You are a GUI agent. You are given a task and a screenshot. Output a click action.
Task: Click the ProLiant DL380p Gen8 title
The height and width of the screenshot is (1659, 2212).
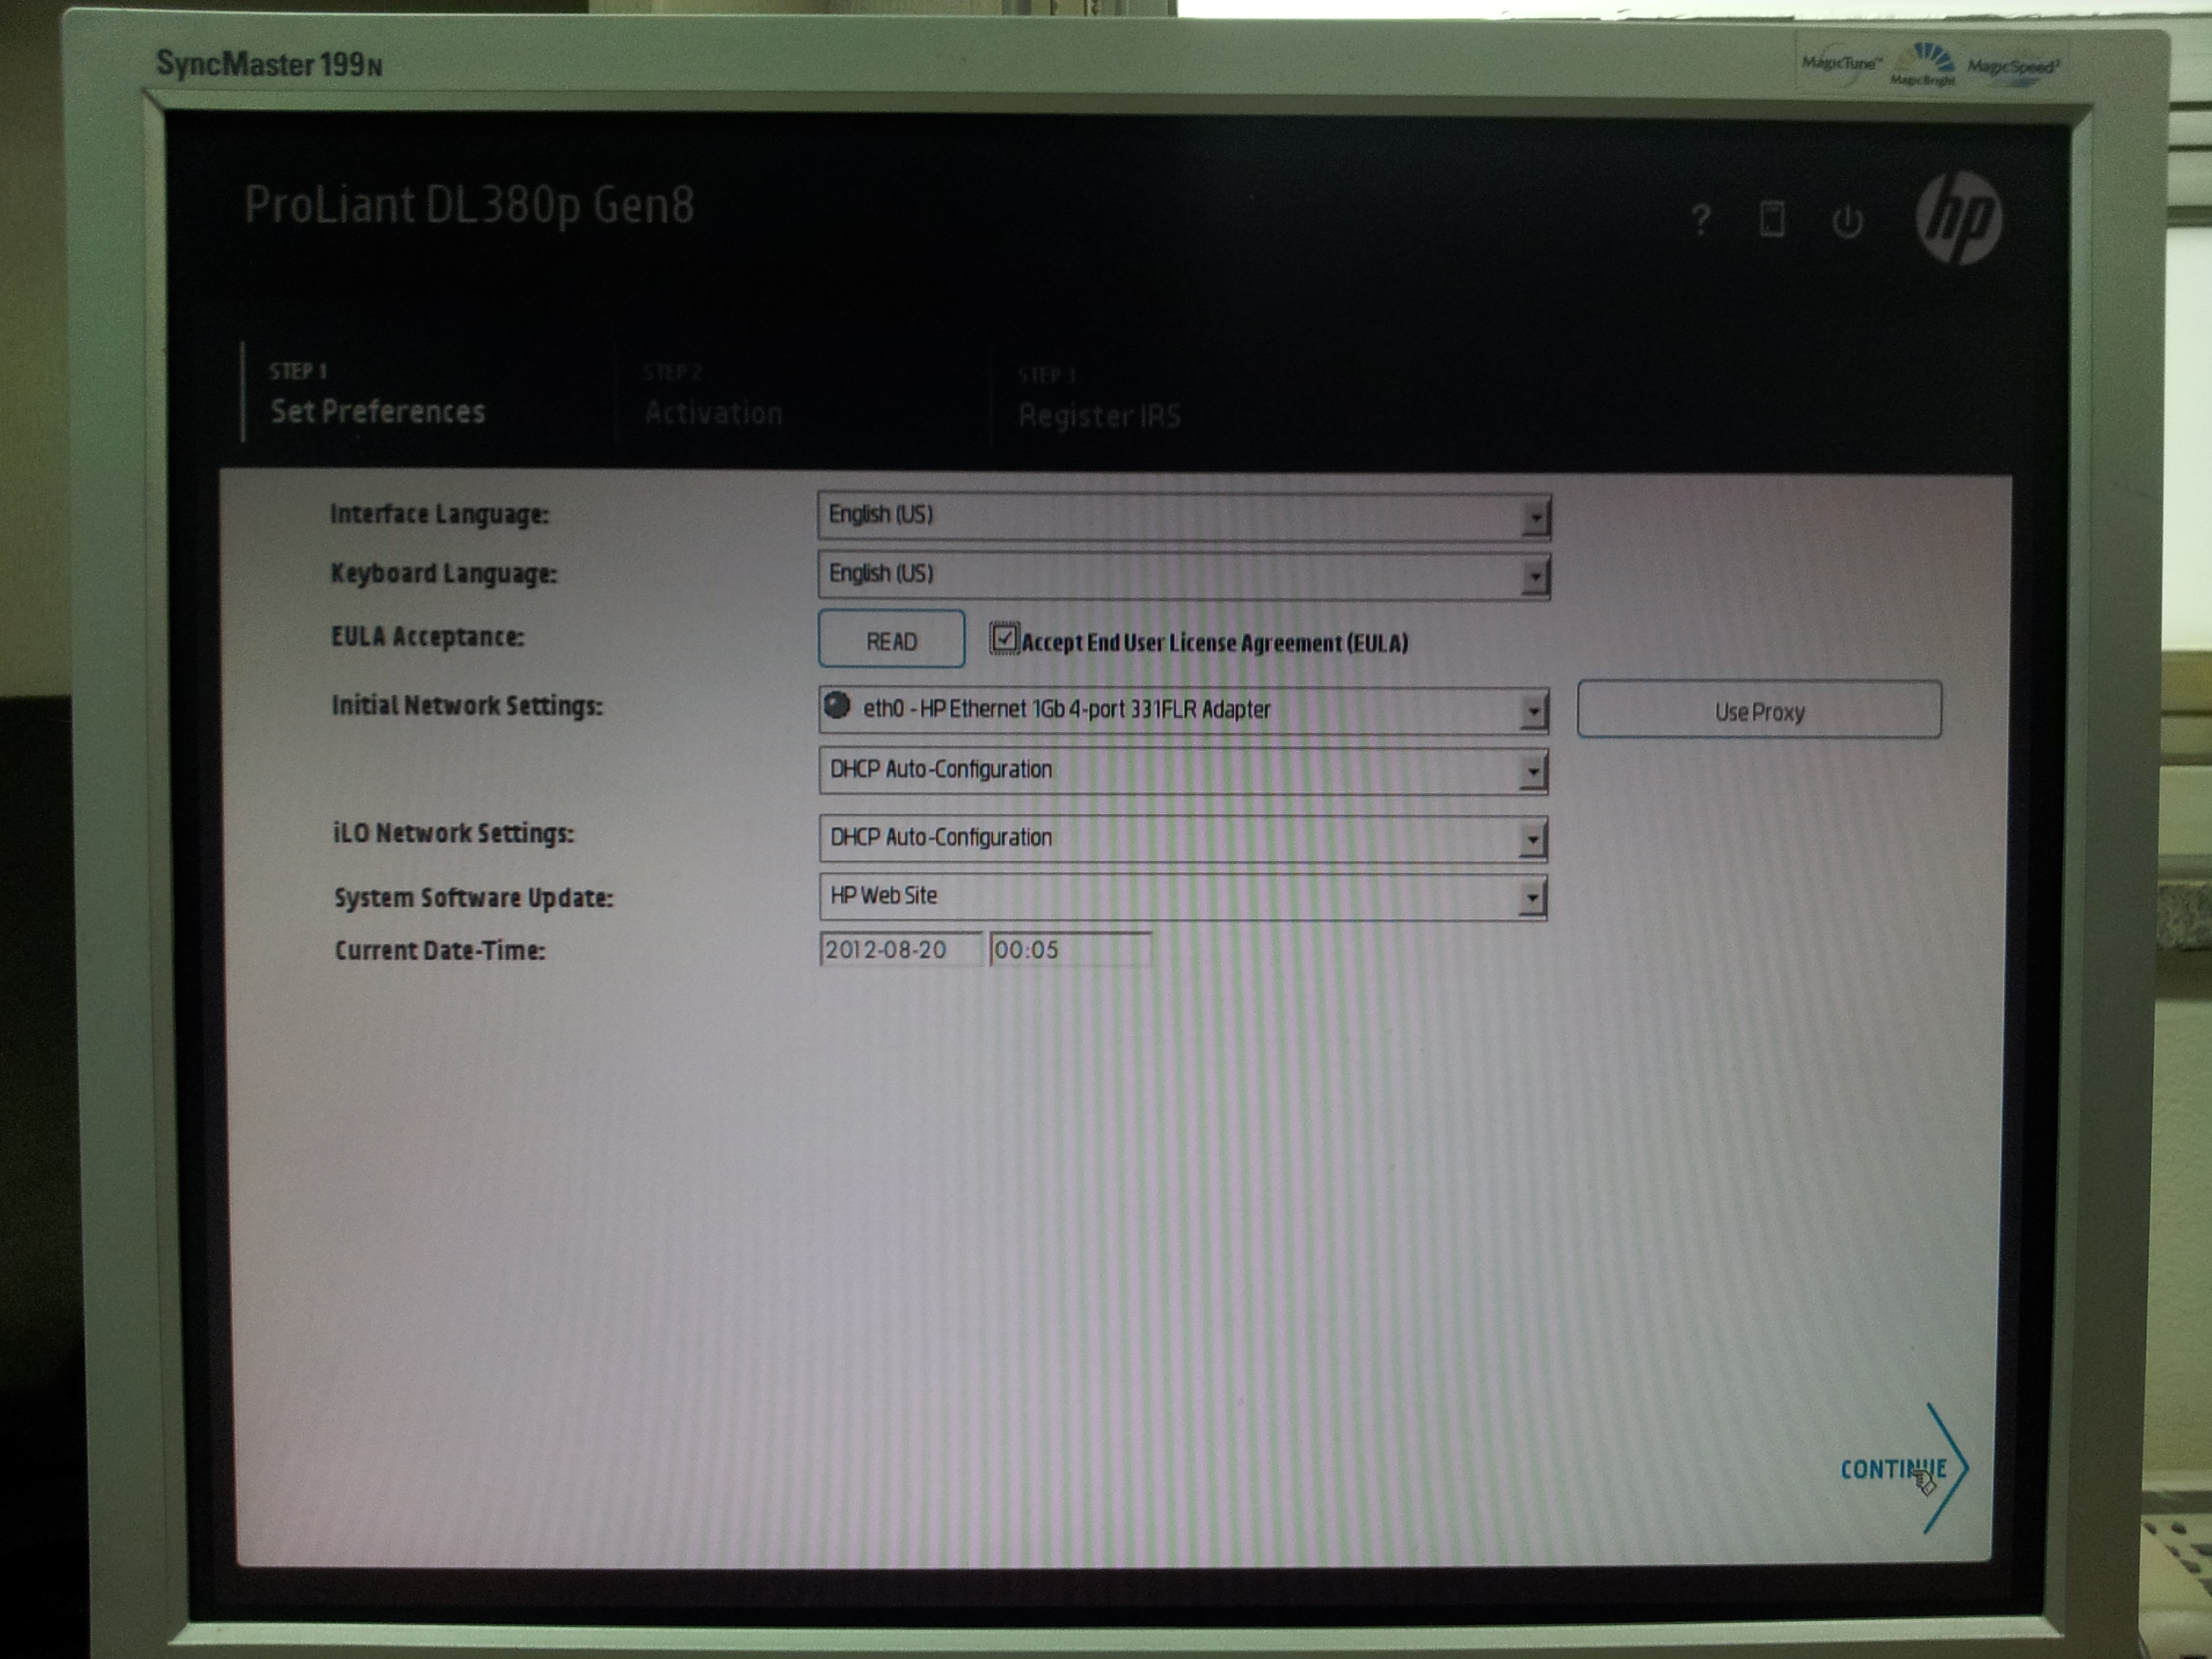tap(469, 206)
